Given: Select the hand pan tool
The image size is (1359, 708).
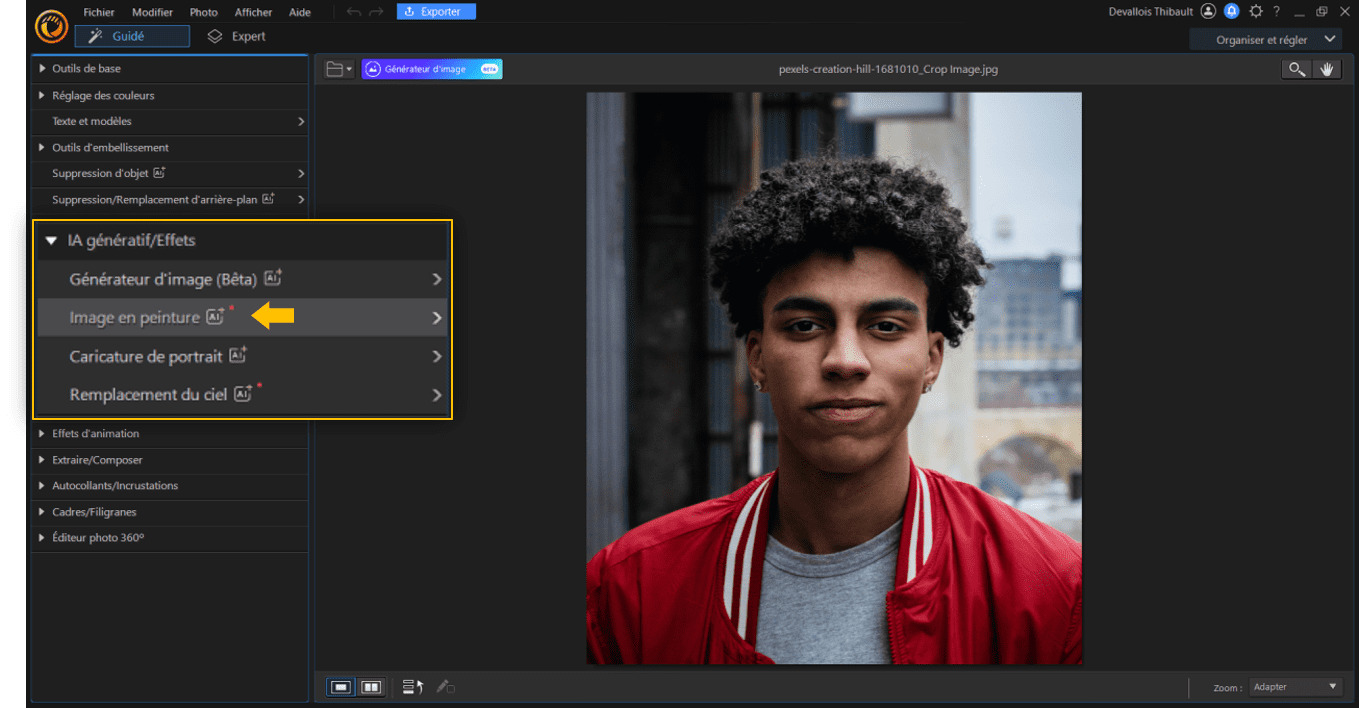Looking at the screenshot, I should (x=1327, y=69).
